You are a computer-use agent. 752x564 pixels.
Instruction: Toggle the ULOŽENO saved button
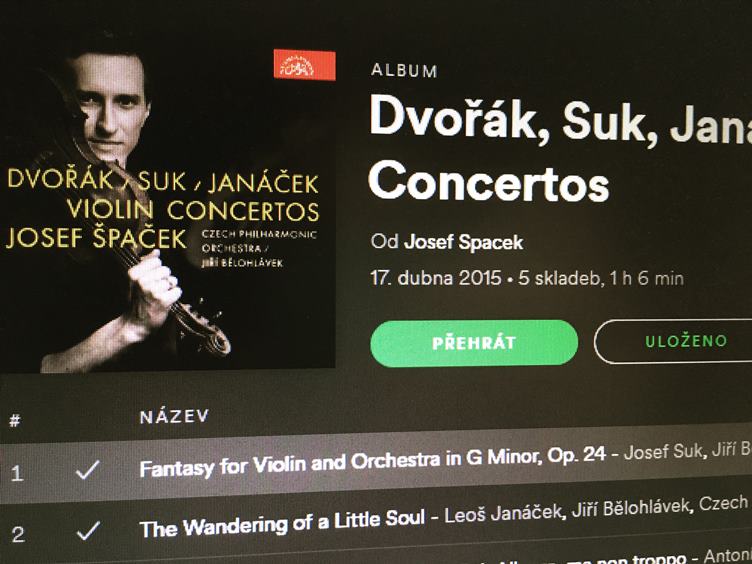coord(676,341)
